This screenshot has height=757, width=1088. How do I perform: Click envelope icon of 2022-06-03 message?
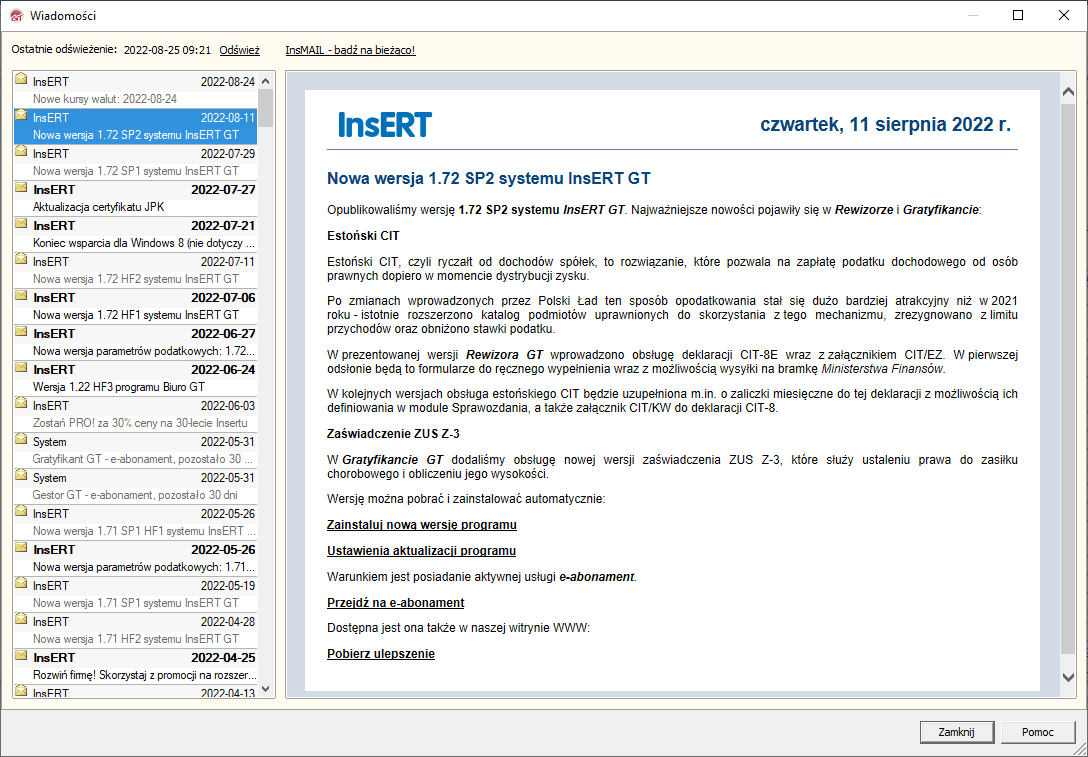tap(22, 403)
